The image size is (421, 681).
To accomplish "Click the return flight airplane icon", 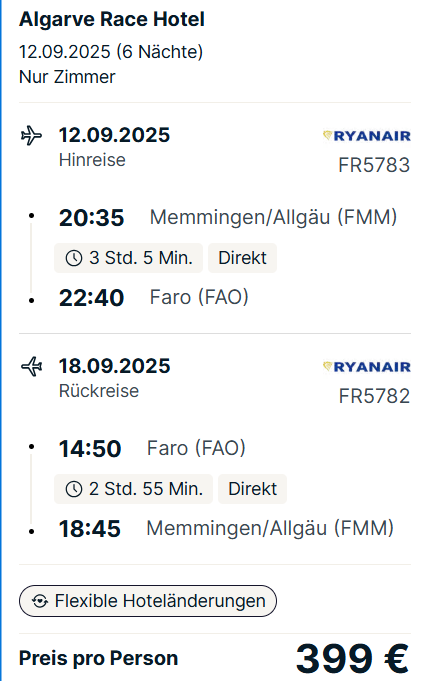I will click(31, 367).
